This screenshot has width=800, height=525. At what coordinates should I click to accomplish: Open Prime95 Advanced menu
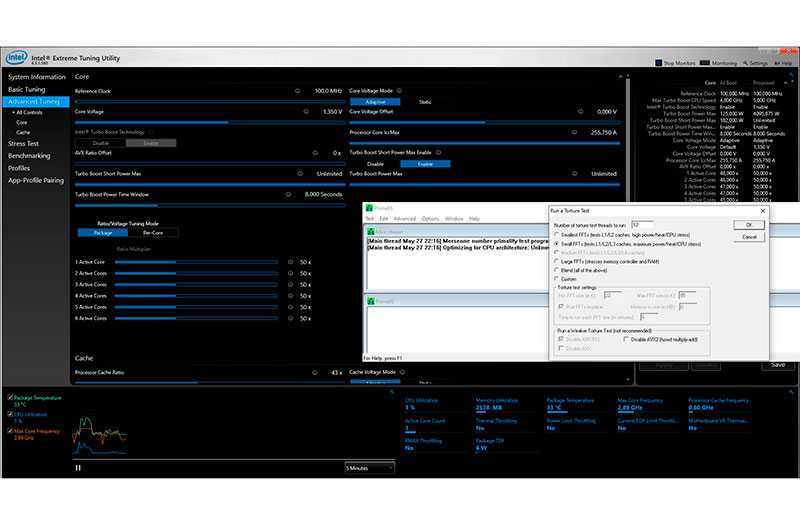[405, 218]
